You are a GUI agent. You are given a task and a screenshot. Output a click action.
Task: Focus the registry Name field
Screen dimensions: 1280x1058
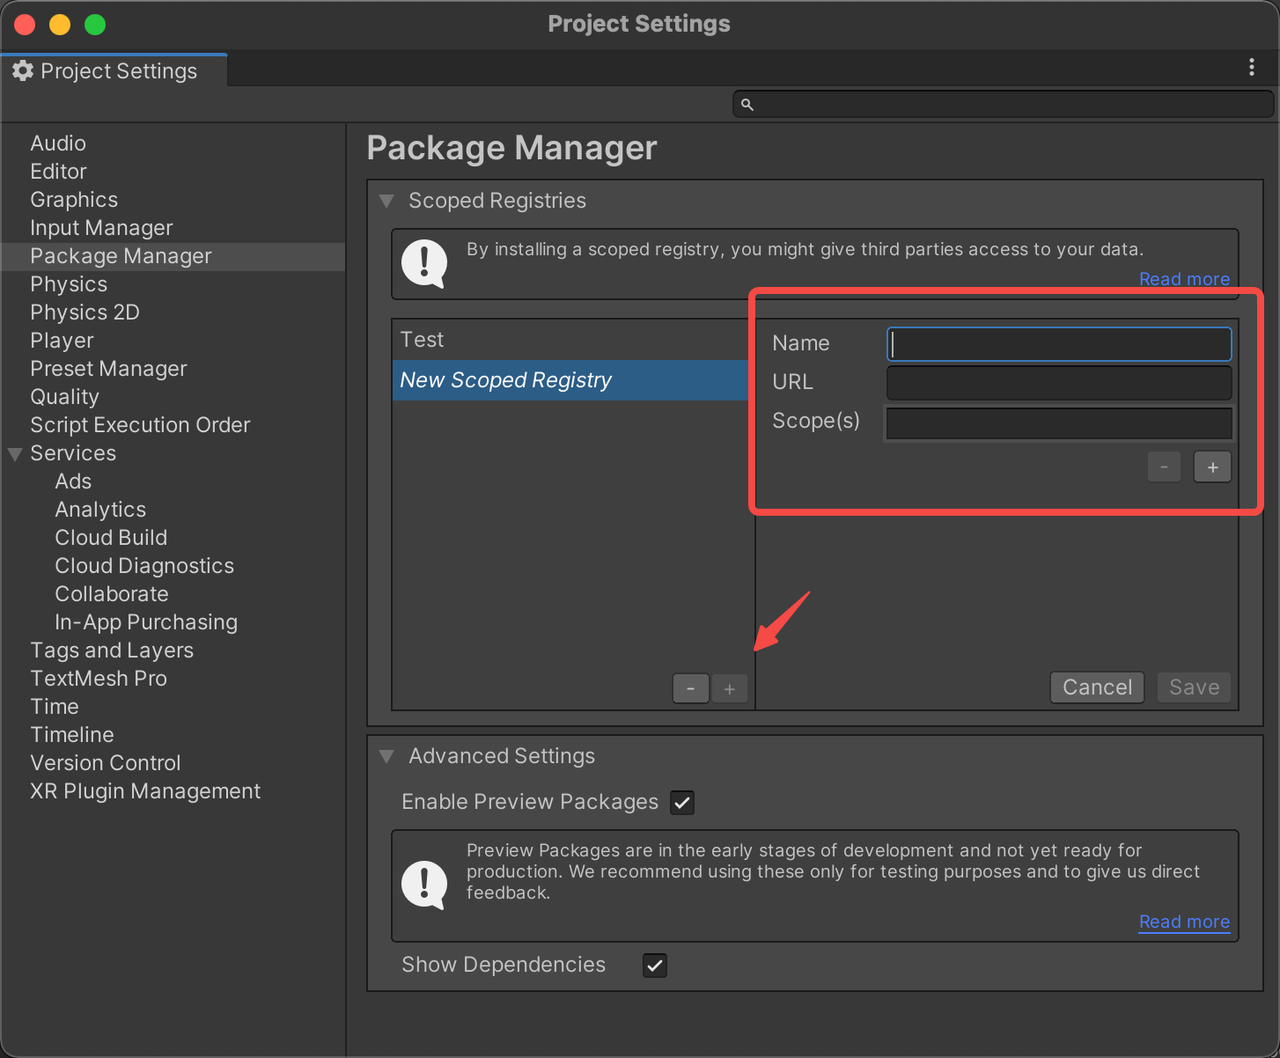[1059, 344]
